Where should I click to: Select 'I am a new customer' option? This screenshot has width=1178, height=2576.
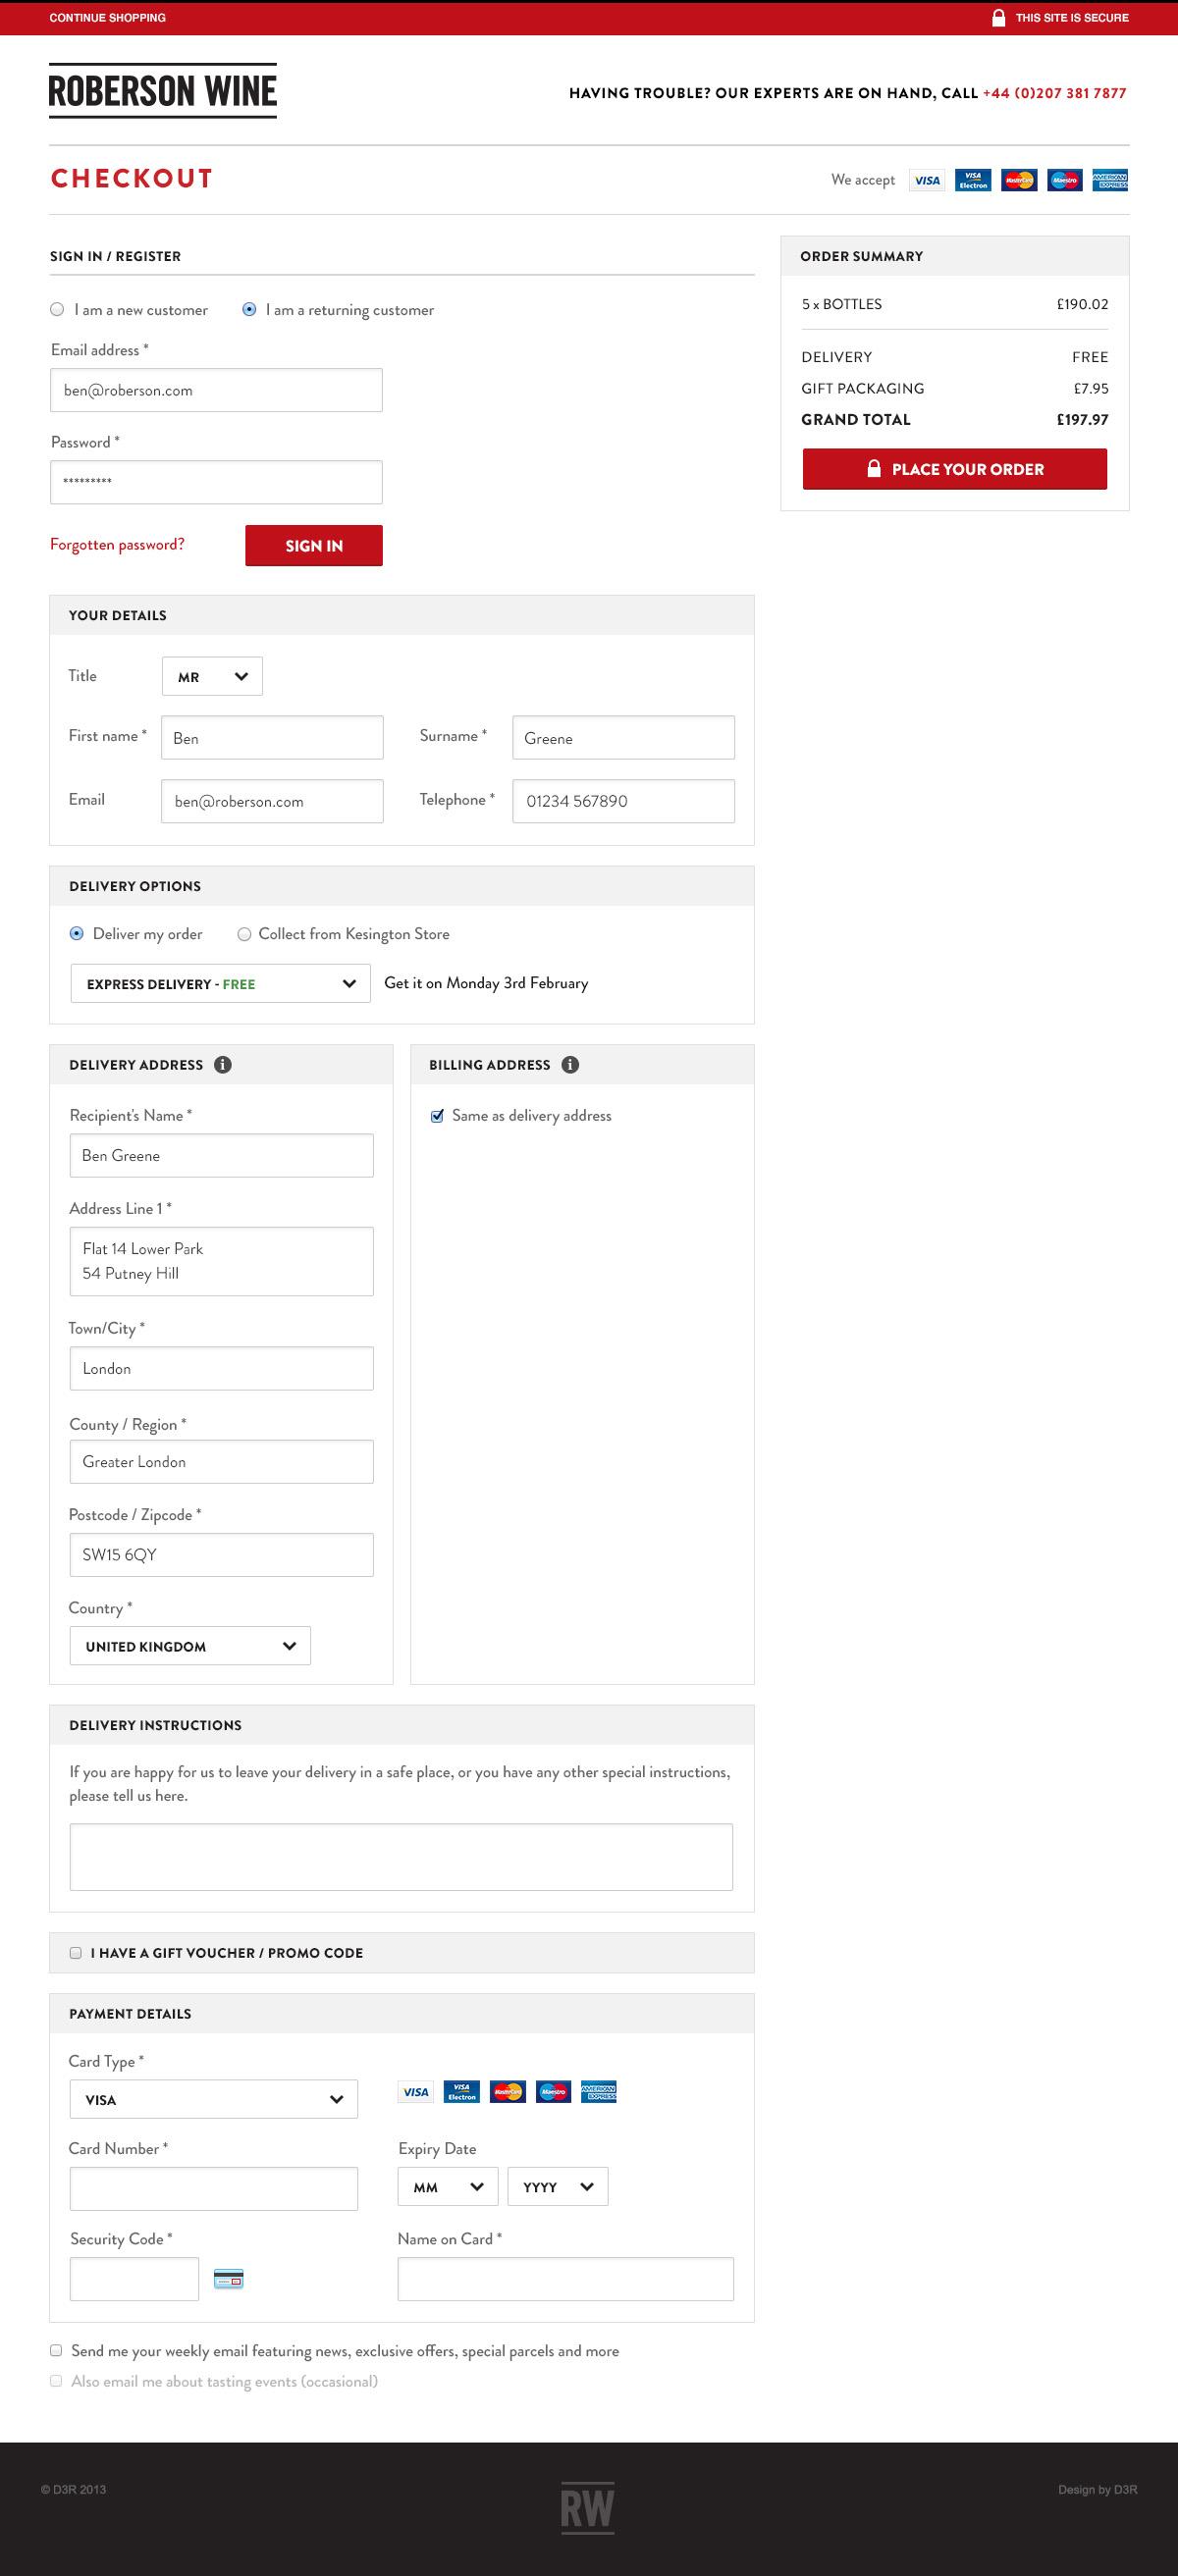[58, 310]
